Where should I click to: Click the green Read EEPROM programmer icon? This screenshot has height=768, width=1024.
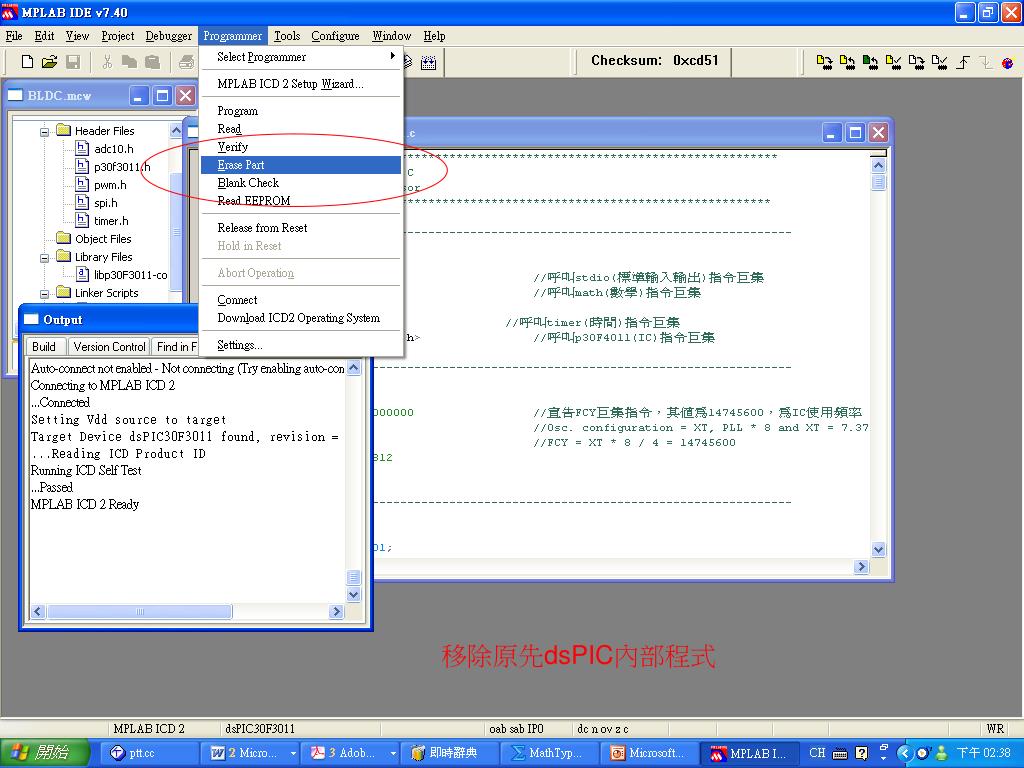click(870, 62)
